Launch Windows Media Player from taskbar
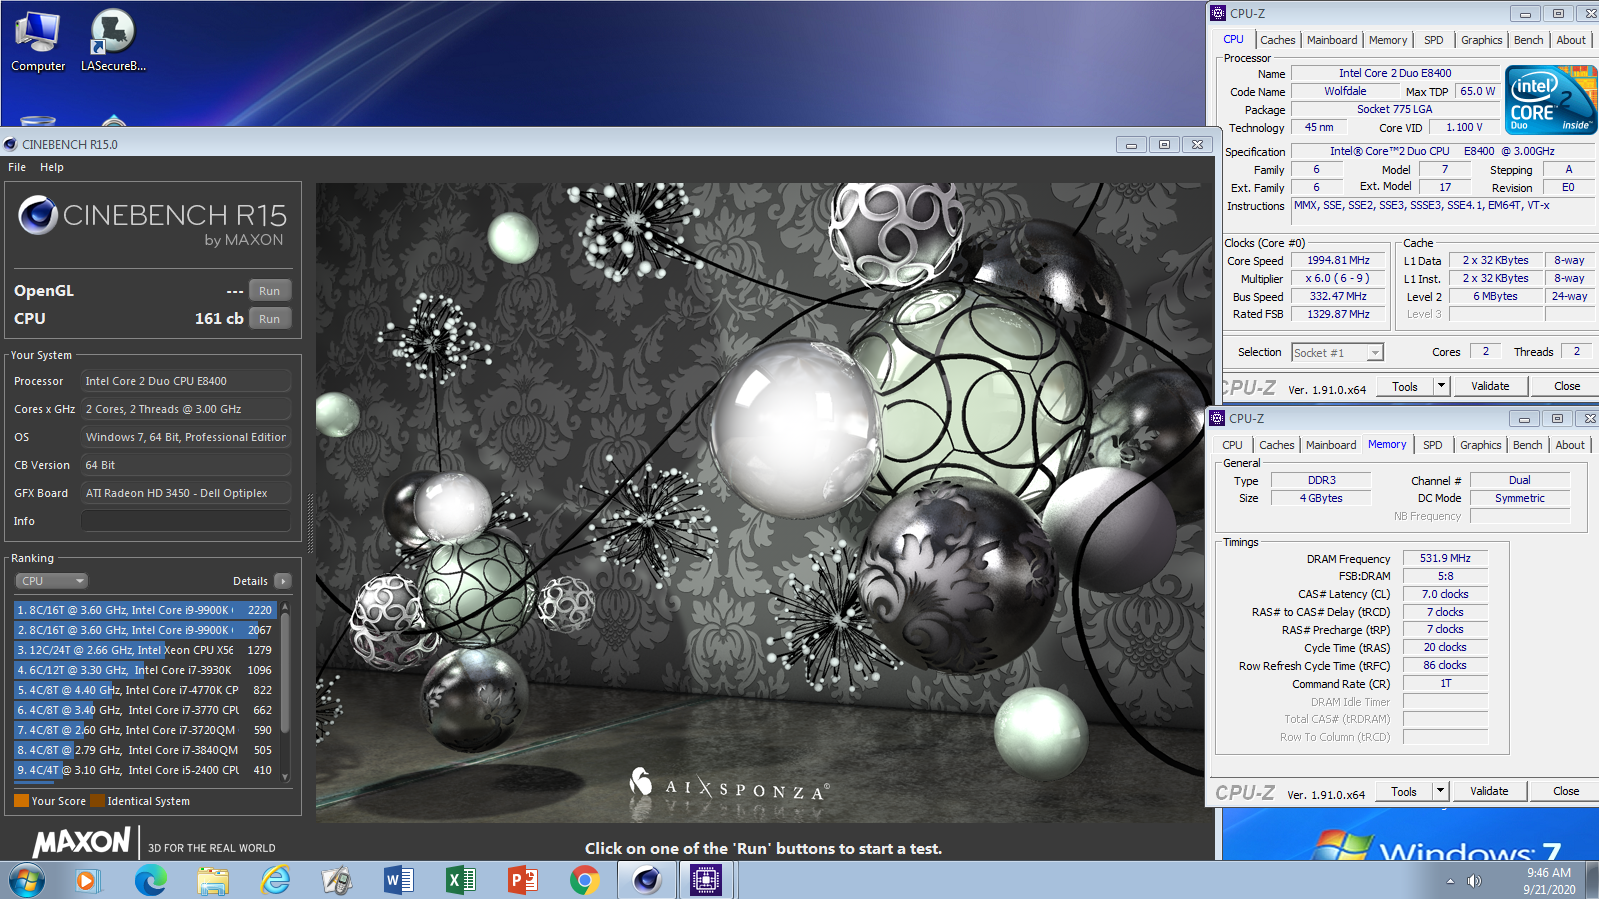1599x899 pixels. point(89,881)
